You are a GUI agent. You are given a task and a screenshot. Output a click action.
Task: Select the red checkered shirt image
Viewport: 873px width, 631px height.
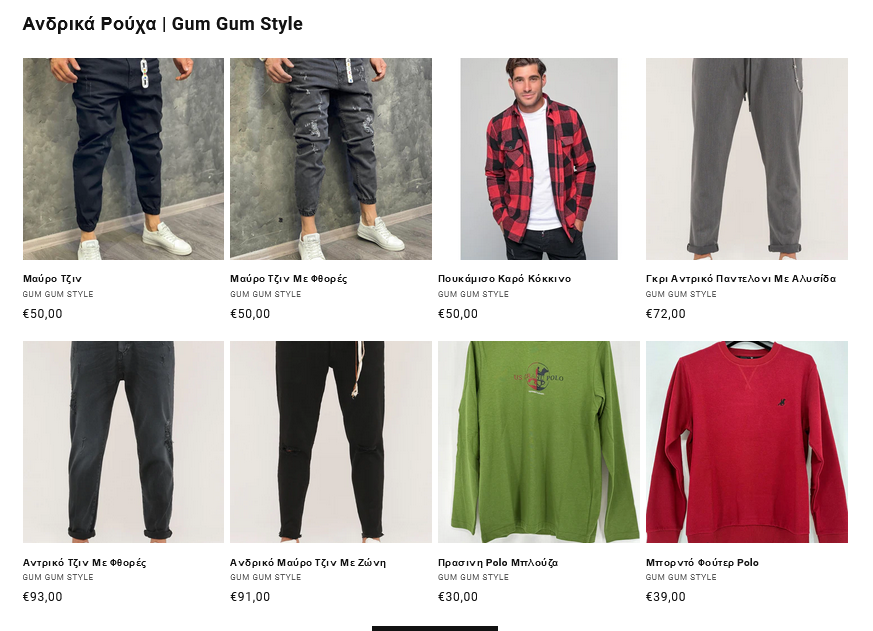tap(539, 159)
